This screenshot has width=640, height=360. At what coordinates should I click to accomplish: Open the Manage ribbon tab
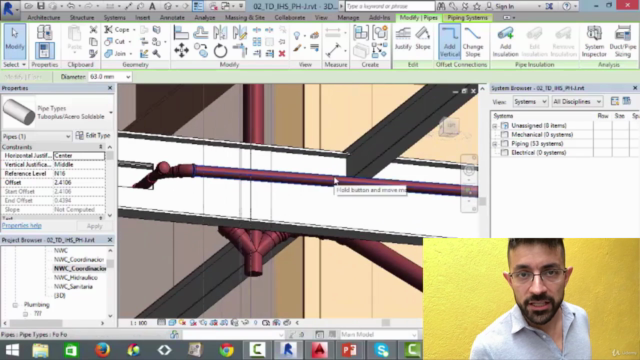[x=348, y=18]
